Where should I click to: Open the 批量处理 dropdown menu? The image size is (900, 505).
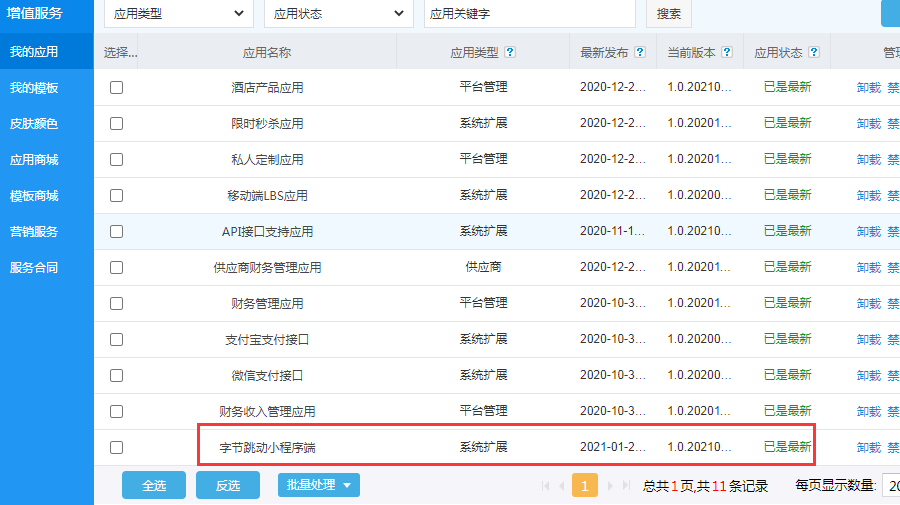pos(318,485)
